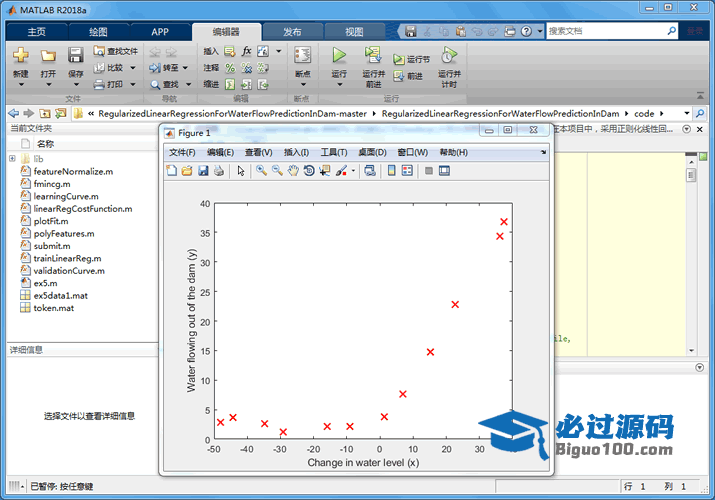Screen dimensions: 715x500
Task: Toggle Insert Colorbar in Figure toolbar
Action: coord(389,171)
